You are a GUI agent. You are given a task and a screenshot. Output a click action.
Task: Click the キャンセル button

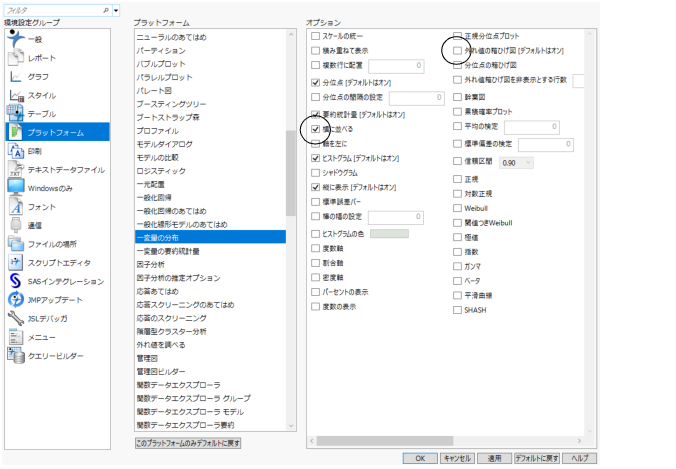tap(457, 458)
